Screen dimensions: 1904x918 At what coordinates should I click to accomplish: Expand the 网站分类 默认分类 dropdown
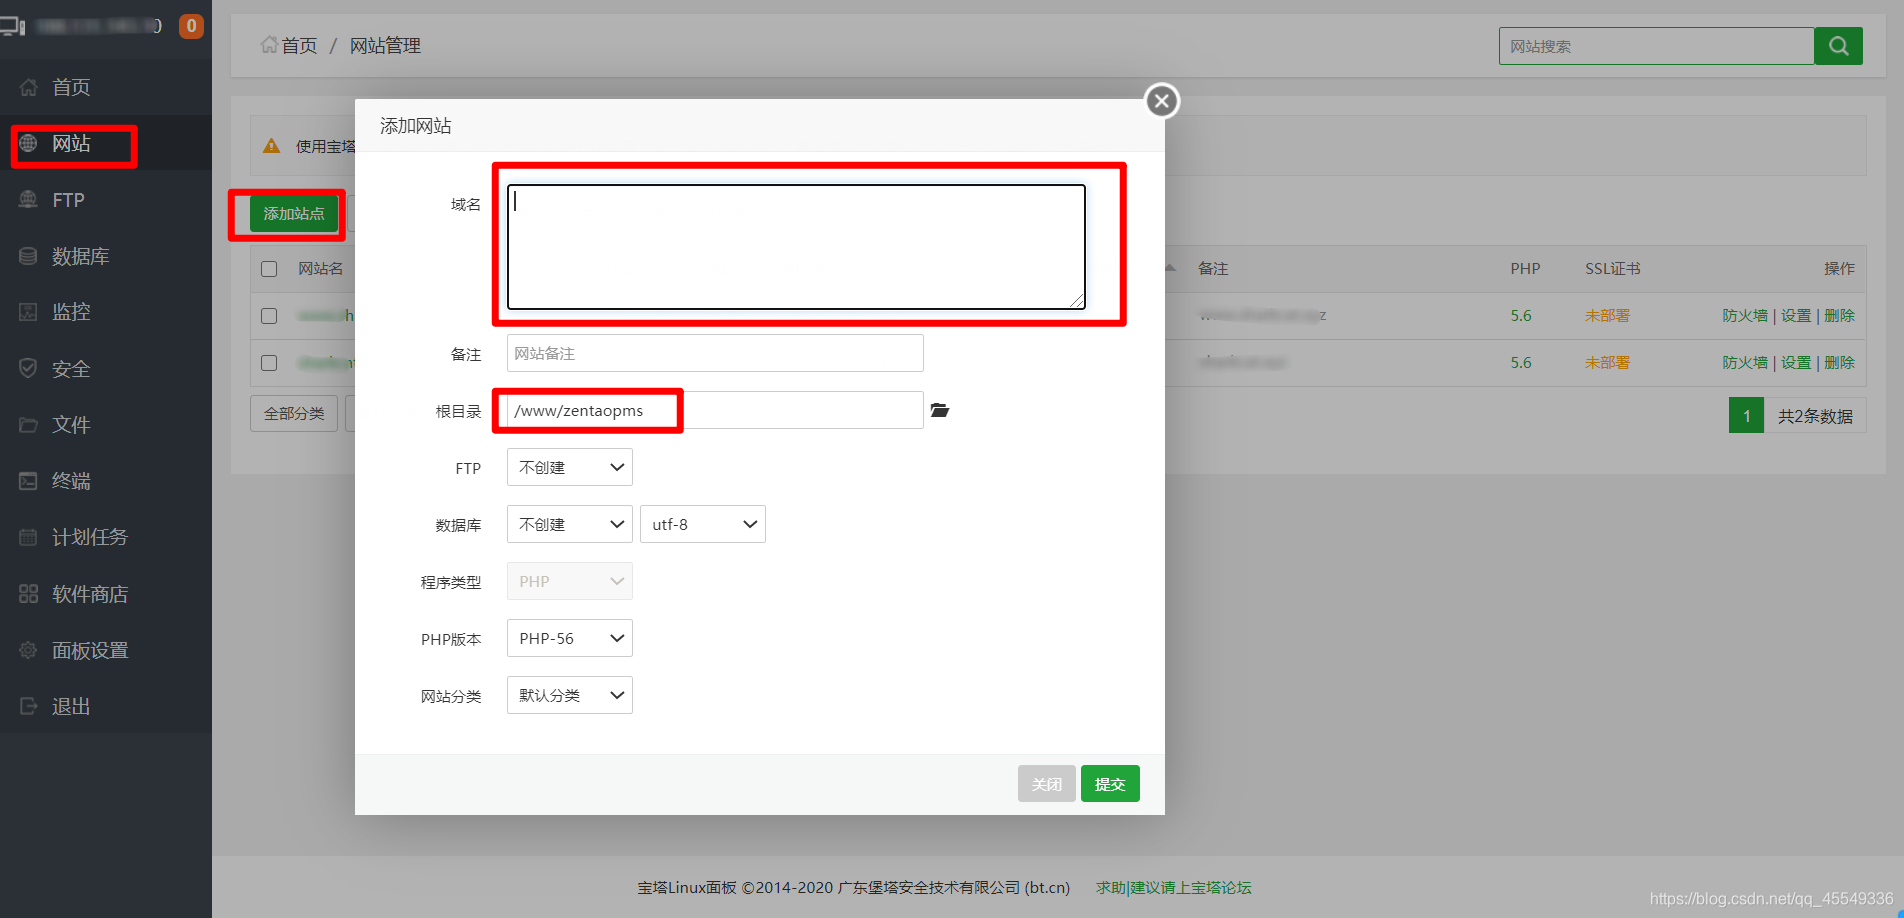point(570,695)
